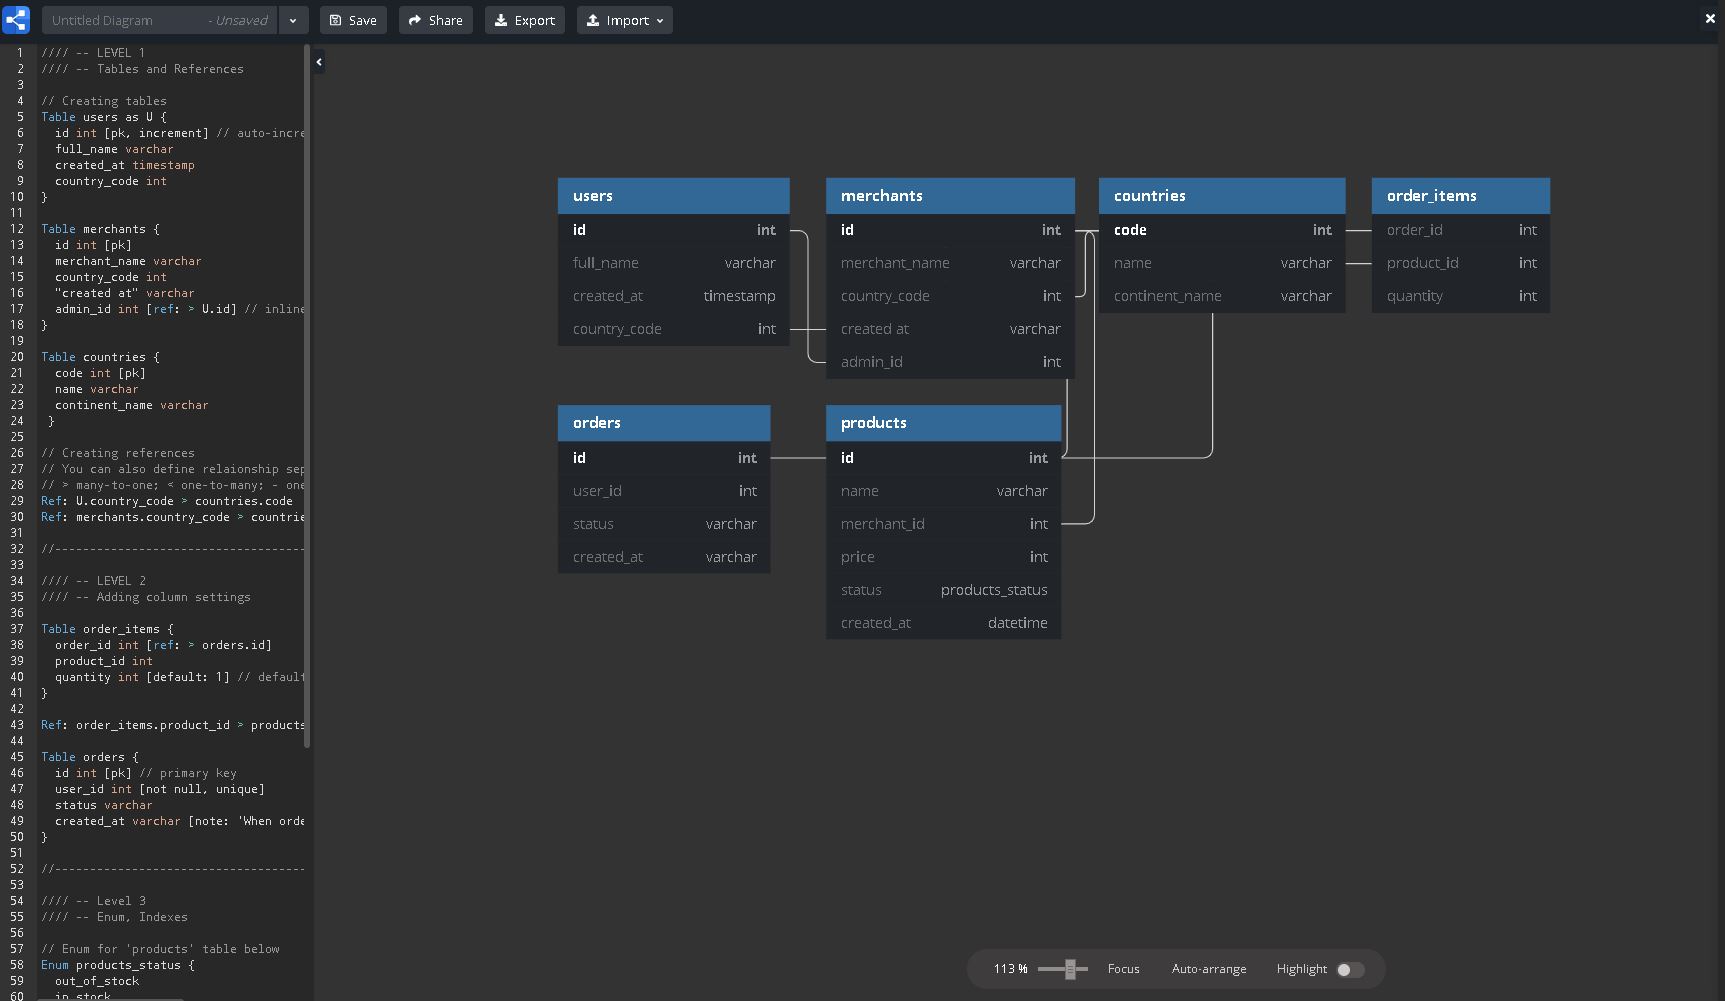The image size is (1725, 1001).
Task: Click the Focus control in bottom bar
Action: [1123, 968]
